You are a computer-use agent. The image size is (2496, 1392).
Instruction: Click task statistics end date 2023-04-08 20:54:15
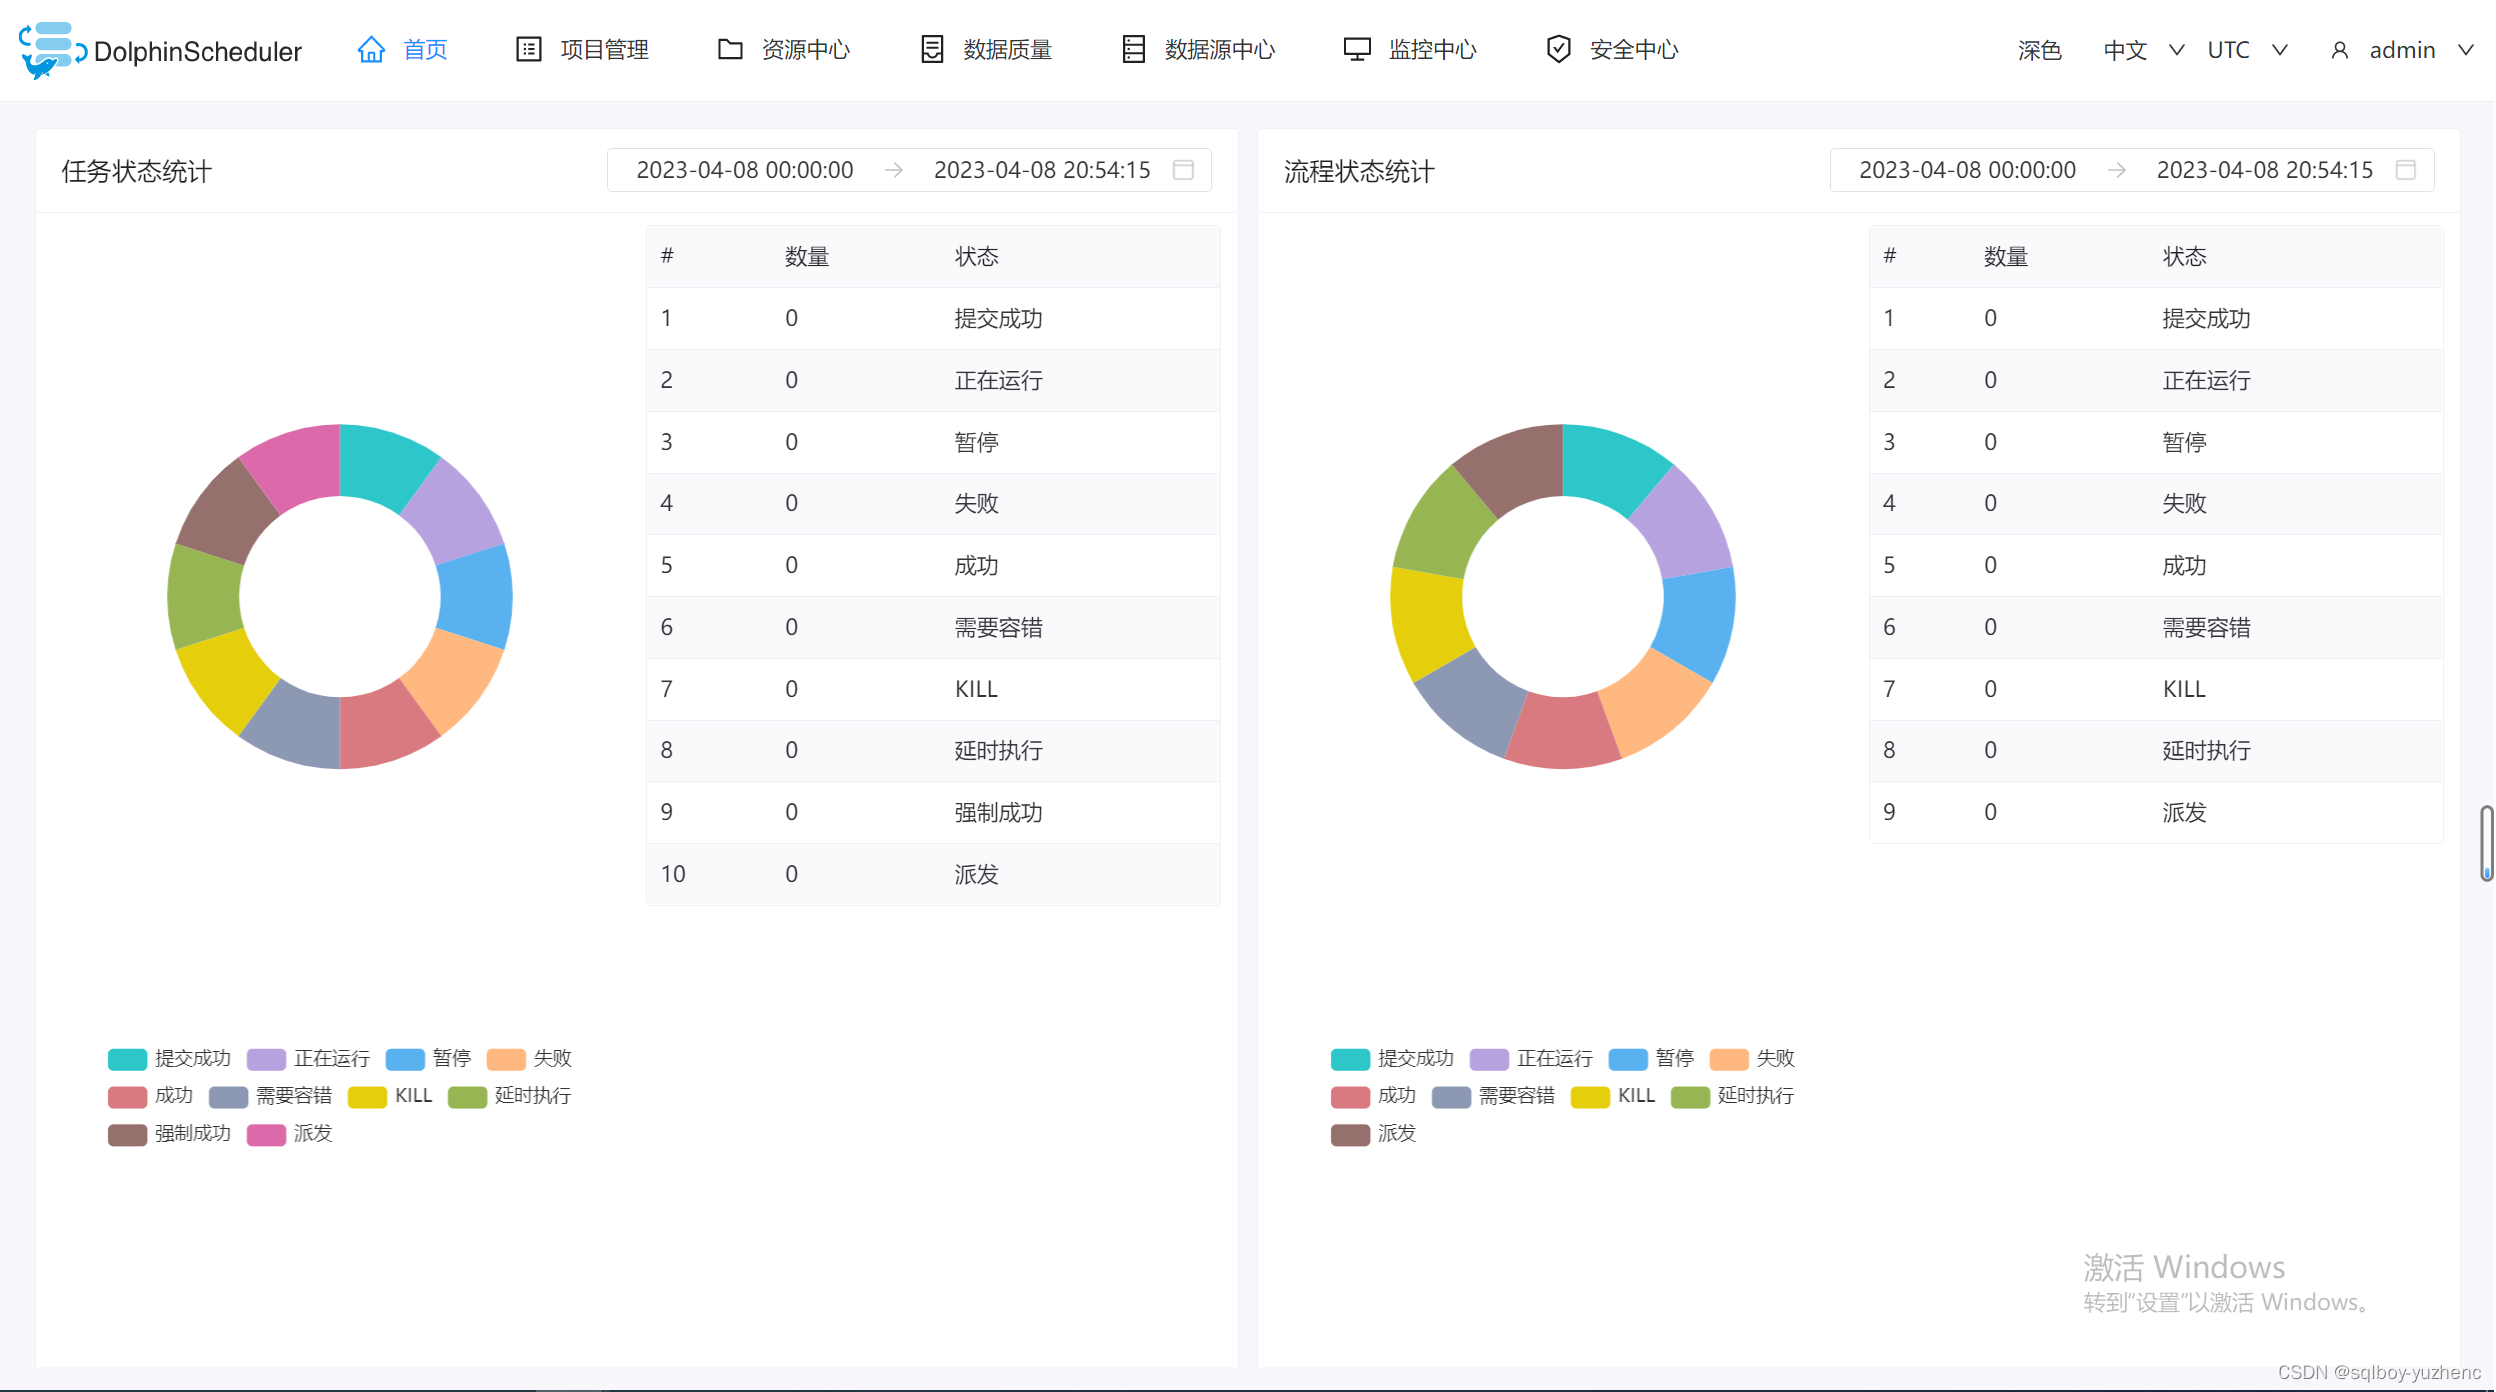point(1042,170)
